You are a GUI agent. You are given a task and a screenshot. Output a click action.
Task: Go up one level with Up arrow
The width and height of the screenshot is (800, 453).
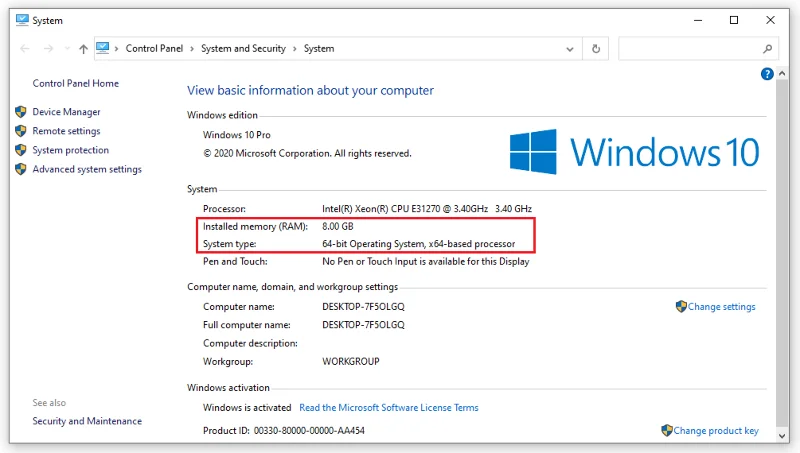click(83, 49)
